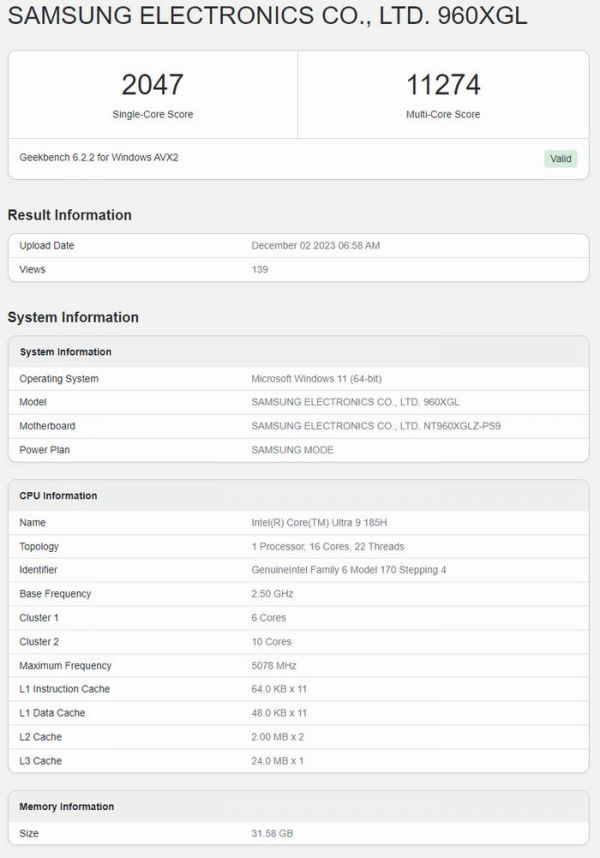Click the SAMSUNG ELECTRONICS 960XGL page title

coord(267,17)
